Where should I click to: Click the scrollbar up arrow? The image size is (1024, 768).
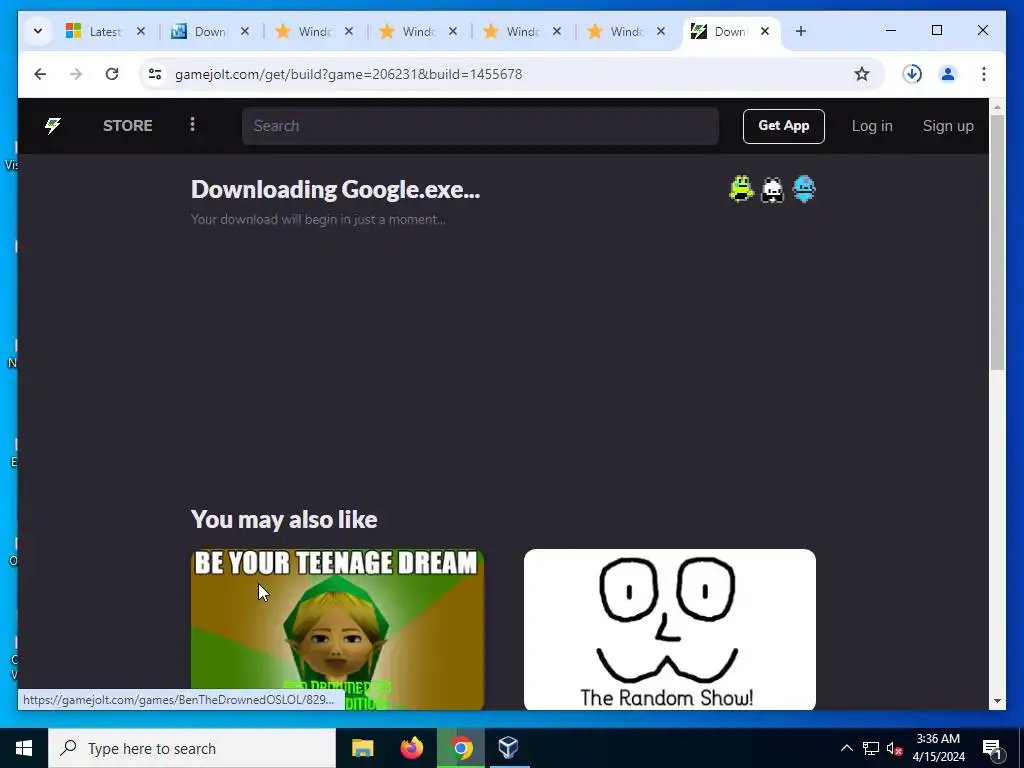click(997, 106)
